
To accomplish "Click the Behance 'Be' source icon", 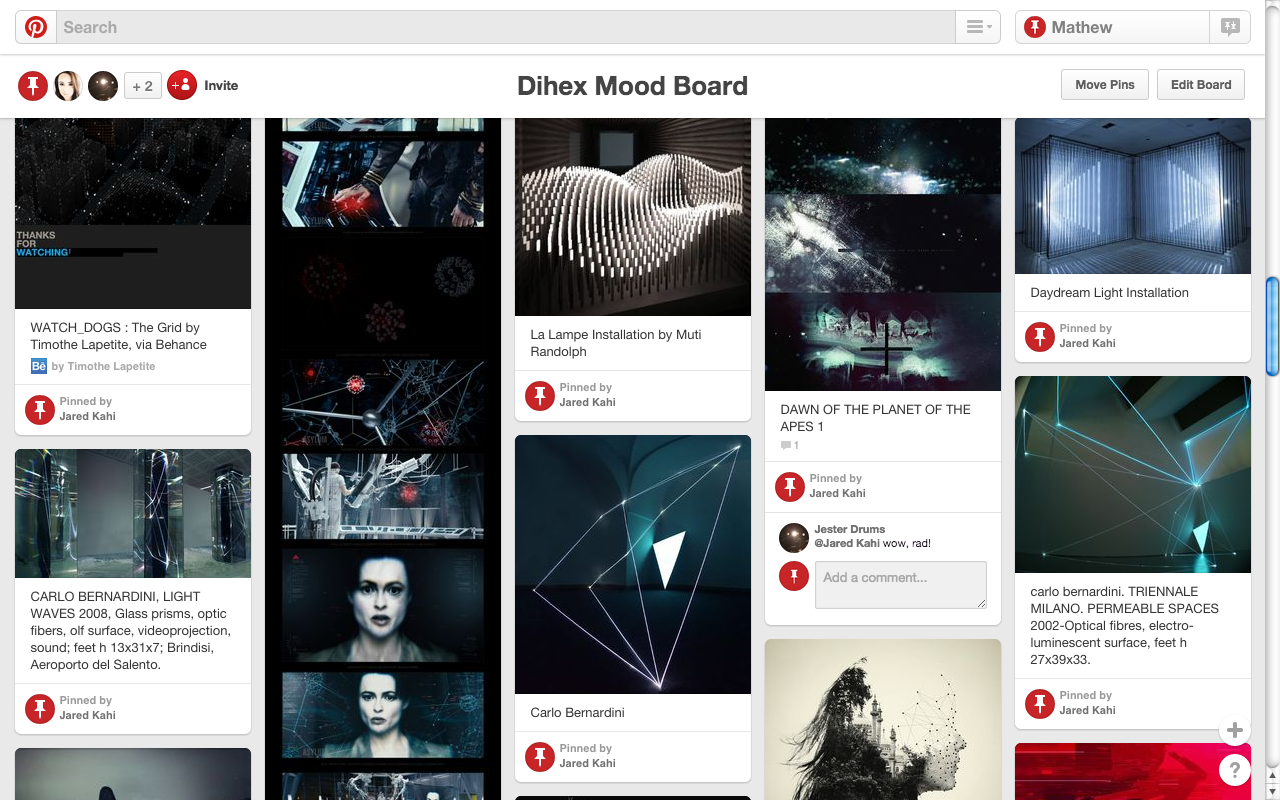I will [x=39, y=366].
